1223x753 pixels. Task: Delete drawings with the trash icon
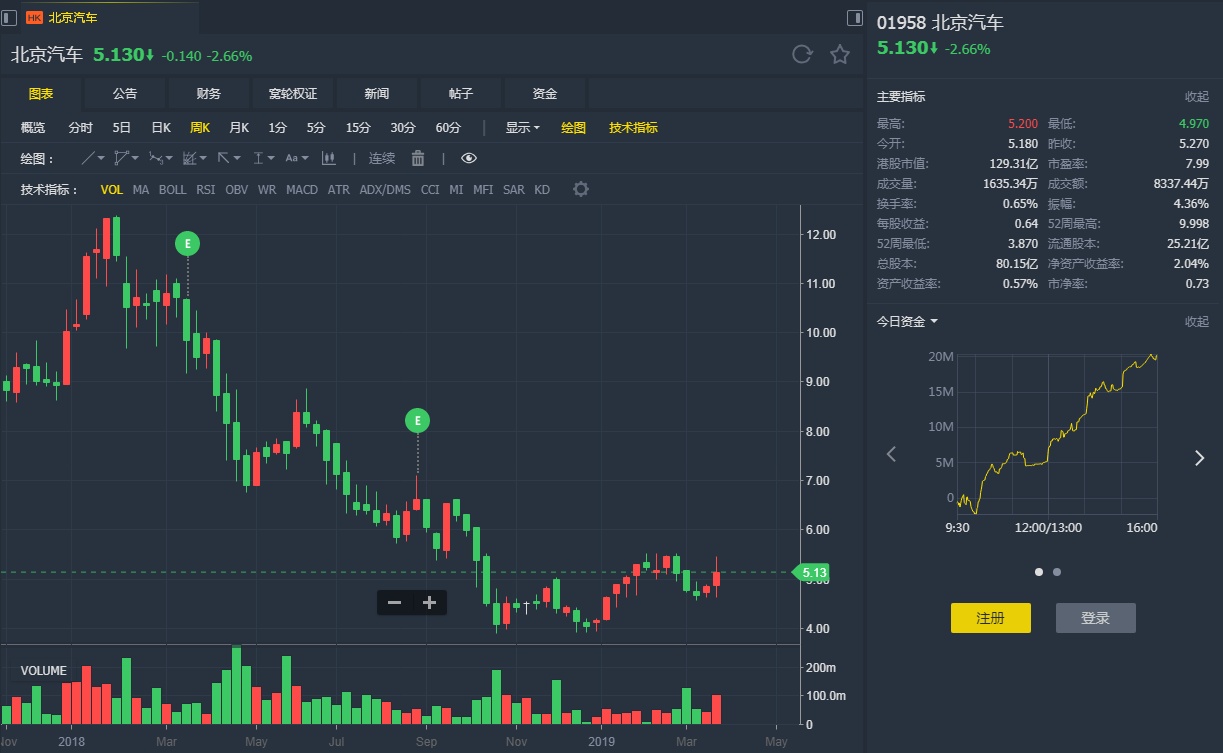[x=418, y=158]
